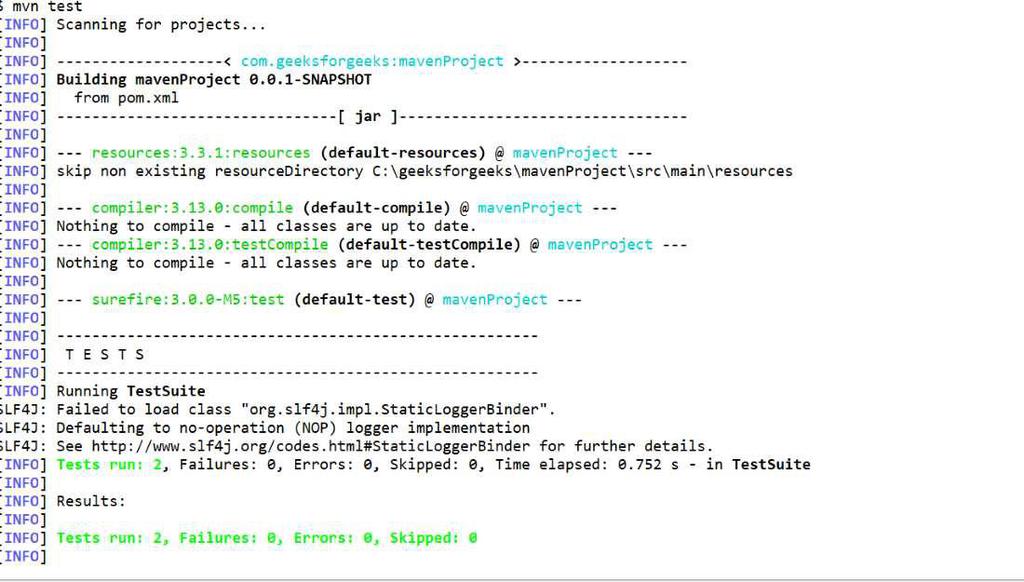Click the surefire:3.0.0-M5:test plugin text

pyautogui.click(x=187, y=299)
